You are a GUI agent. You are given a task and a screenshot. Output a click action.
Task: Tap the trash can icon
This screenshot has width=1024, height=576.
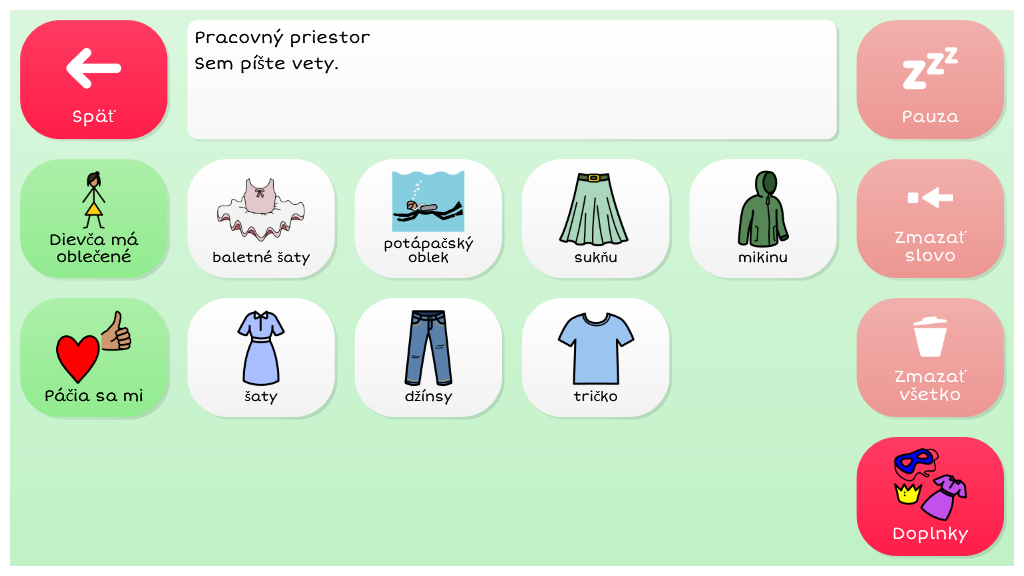(930, 336)
